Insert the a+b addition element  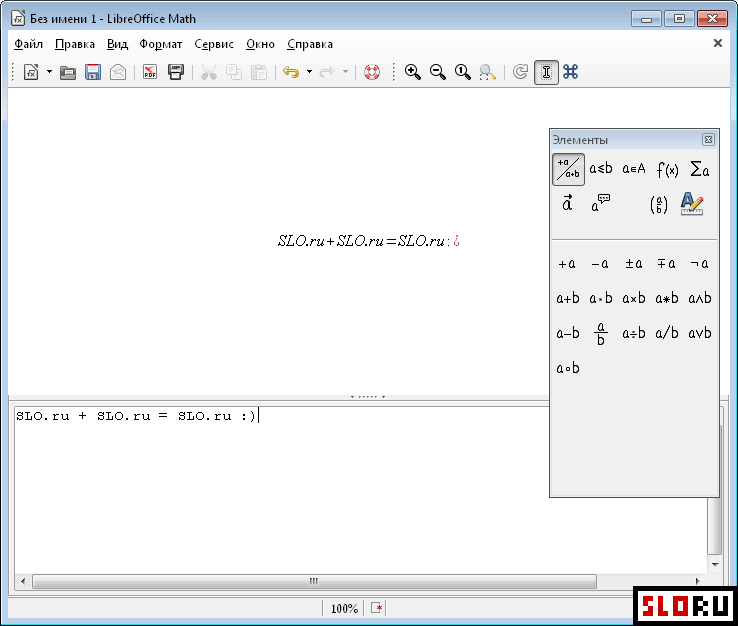(568, 298)
